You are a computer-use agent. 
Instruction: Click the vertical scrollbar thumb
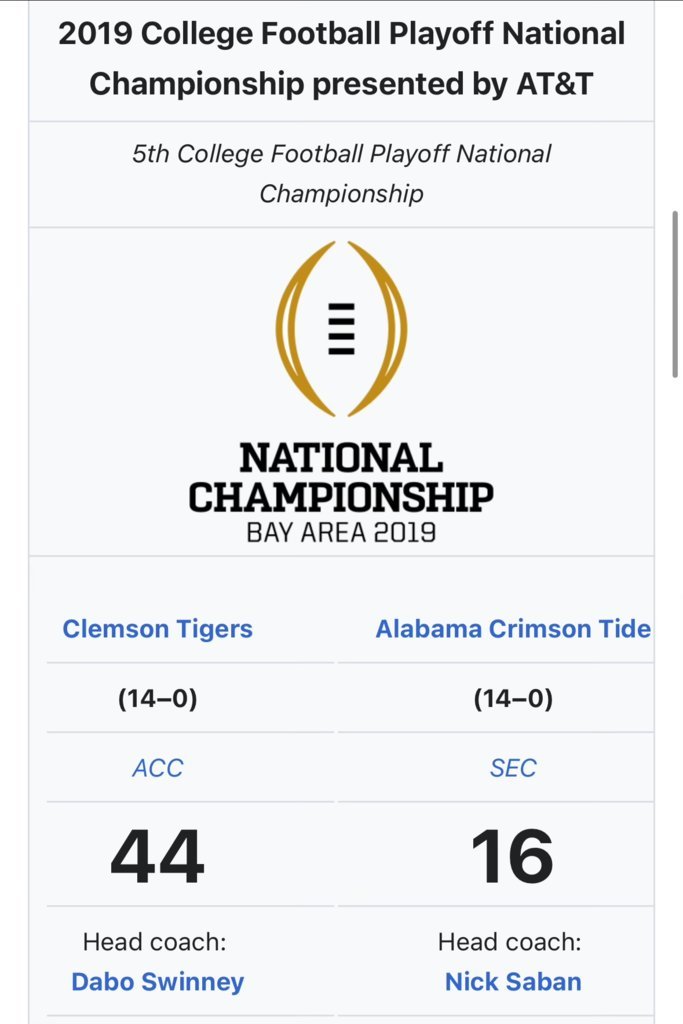(675, 294)
